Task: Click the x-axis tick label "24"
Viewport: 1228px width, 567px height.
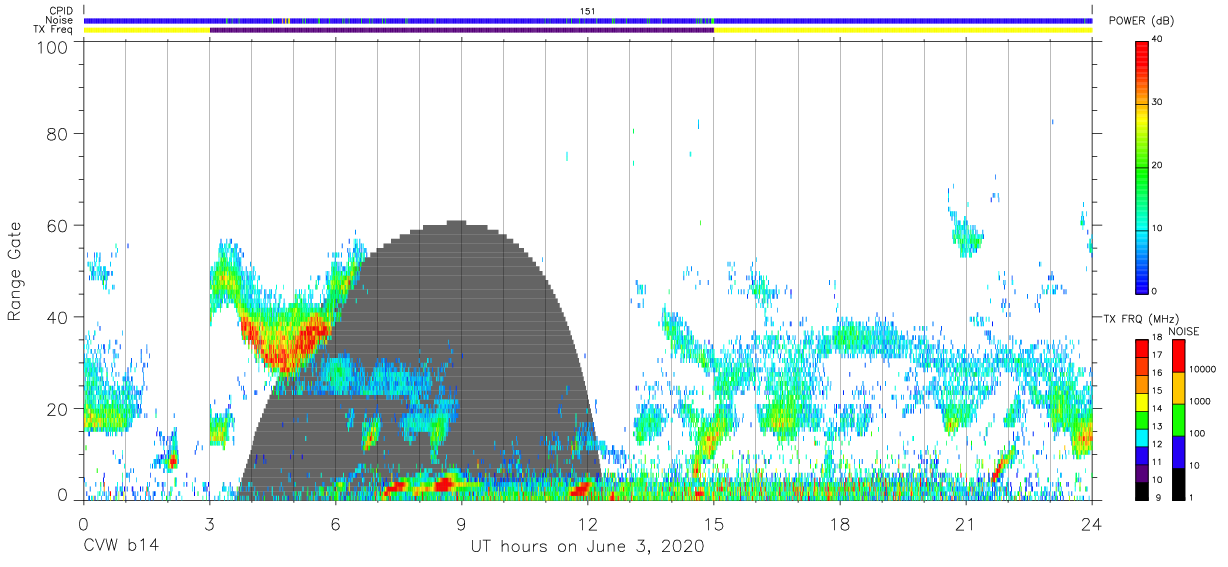Action: coord(1091,523)
